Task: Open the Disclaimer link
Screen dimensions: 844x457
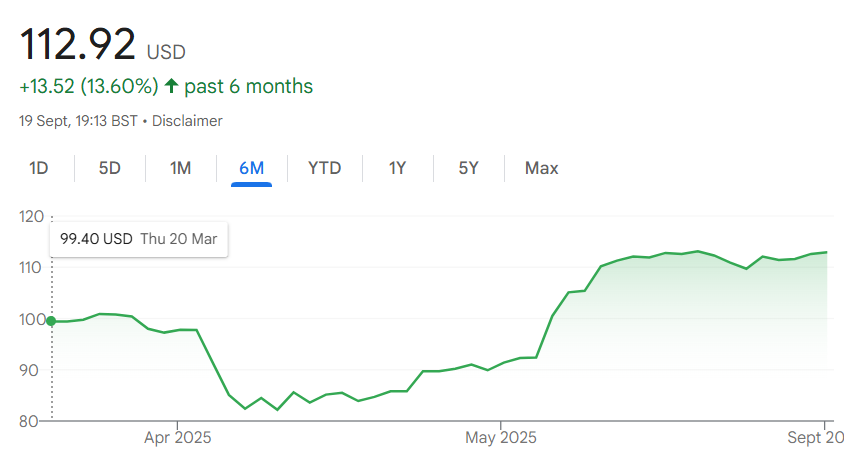Action: pos(187,121)
